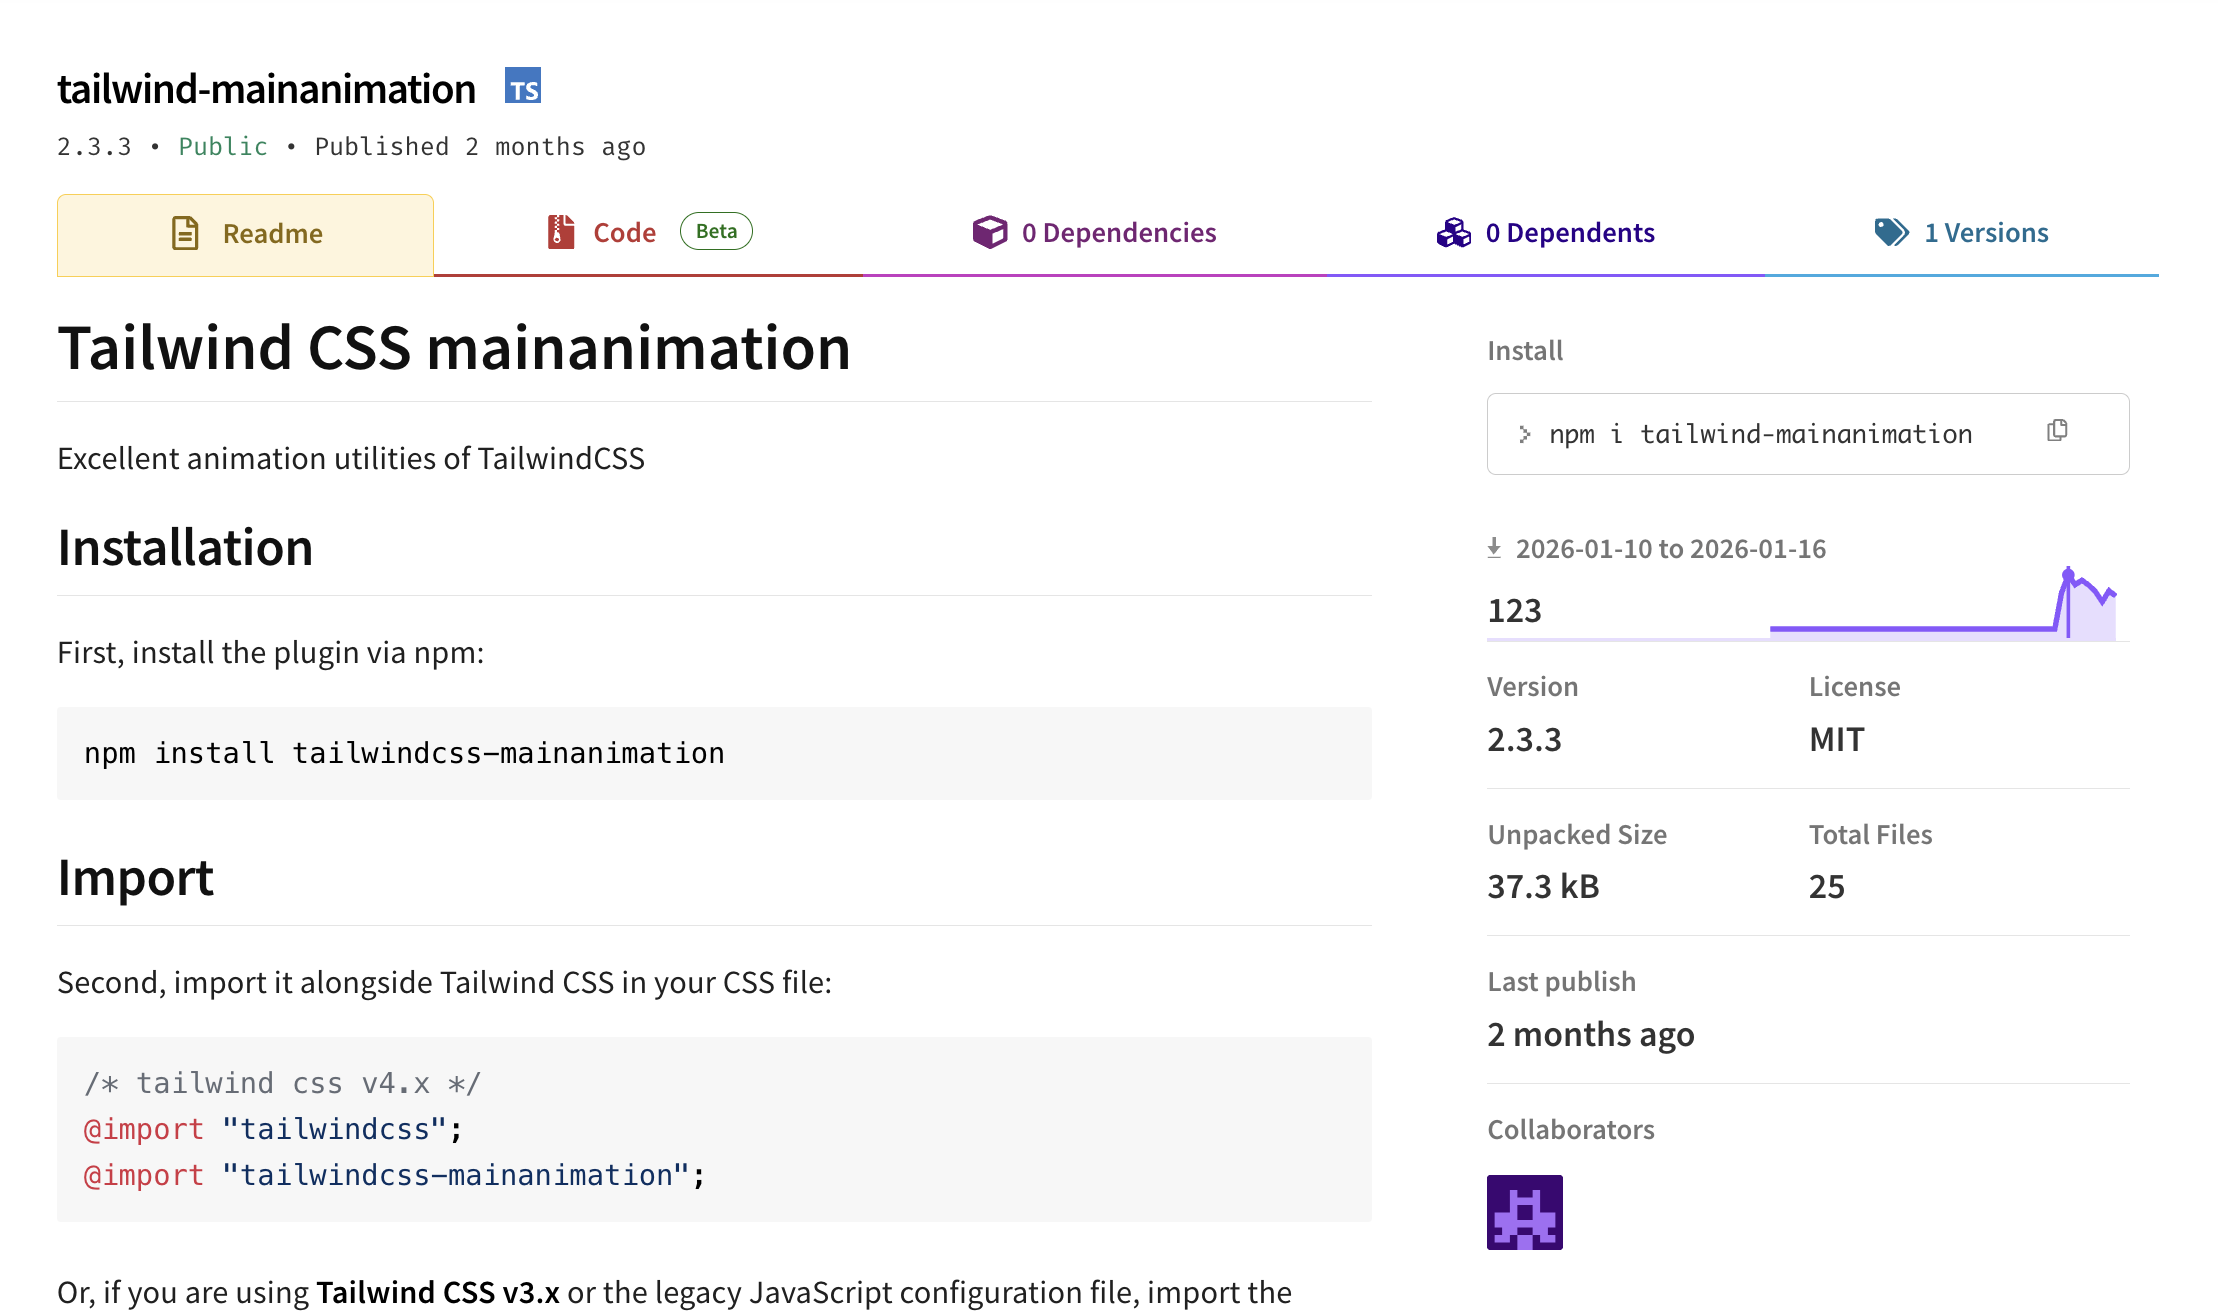The width and height of the screenshot is (2218, 1314).
Task: Click the Dependents cubes icon
Action: coord(1452,231)
